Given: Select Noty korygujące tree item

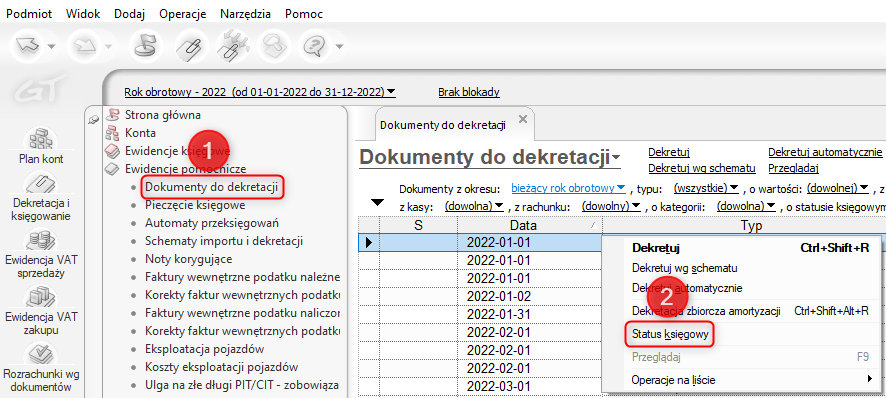Looking at the screenshot, I should pos(188,259).
